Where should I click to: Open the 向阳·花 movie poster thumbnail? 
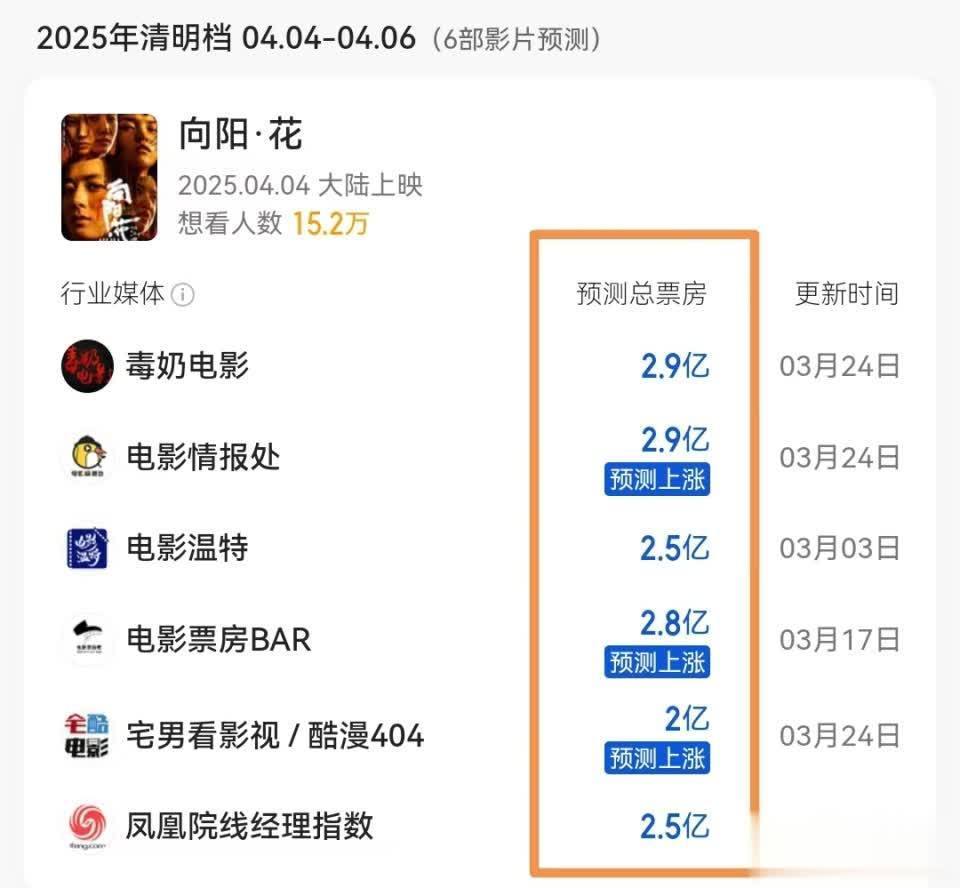pyautogui.click(x=109, y=177)
